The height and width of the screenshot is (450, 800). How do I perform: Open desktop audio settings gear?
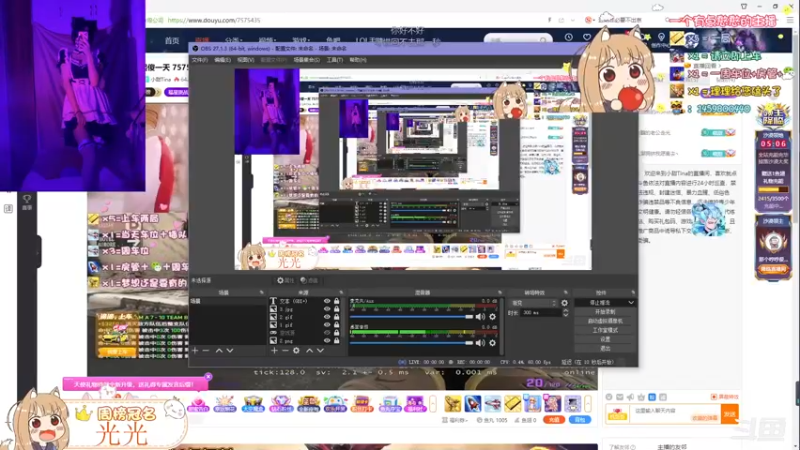click(x=492, y=343)
